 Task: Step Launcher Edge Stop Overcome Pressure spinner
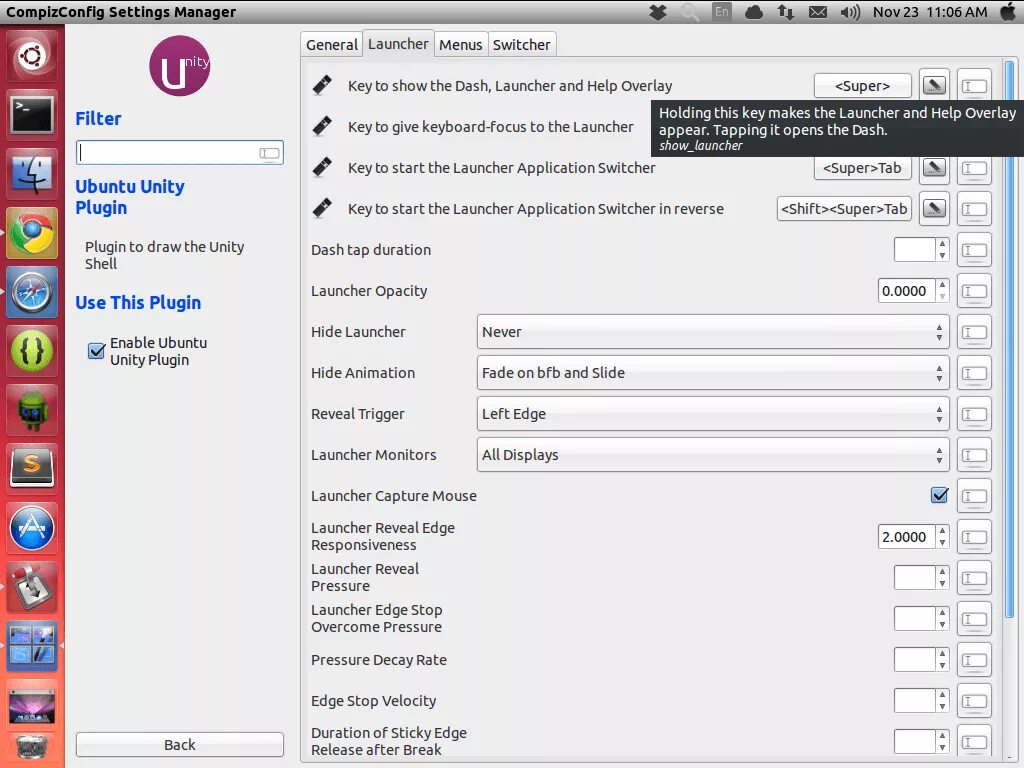pyautogui.click(x=942, y=618)
